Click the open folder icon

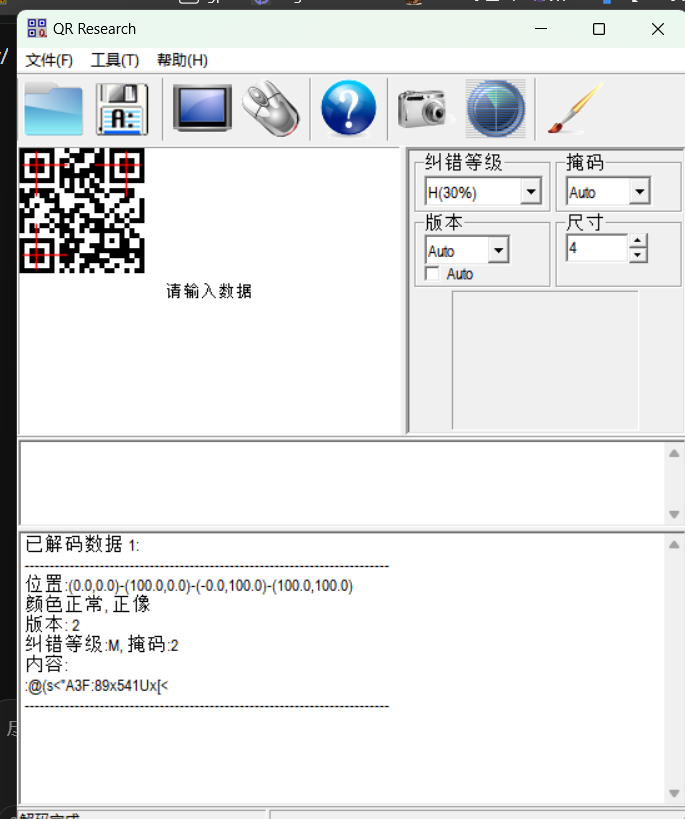pyautogui.click(x=53, y=109)
